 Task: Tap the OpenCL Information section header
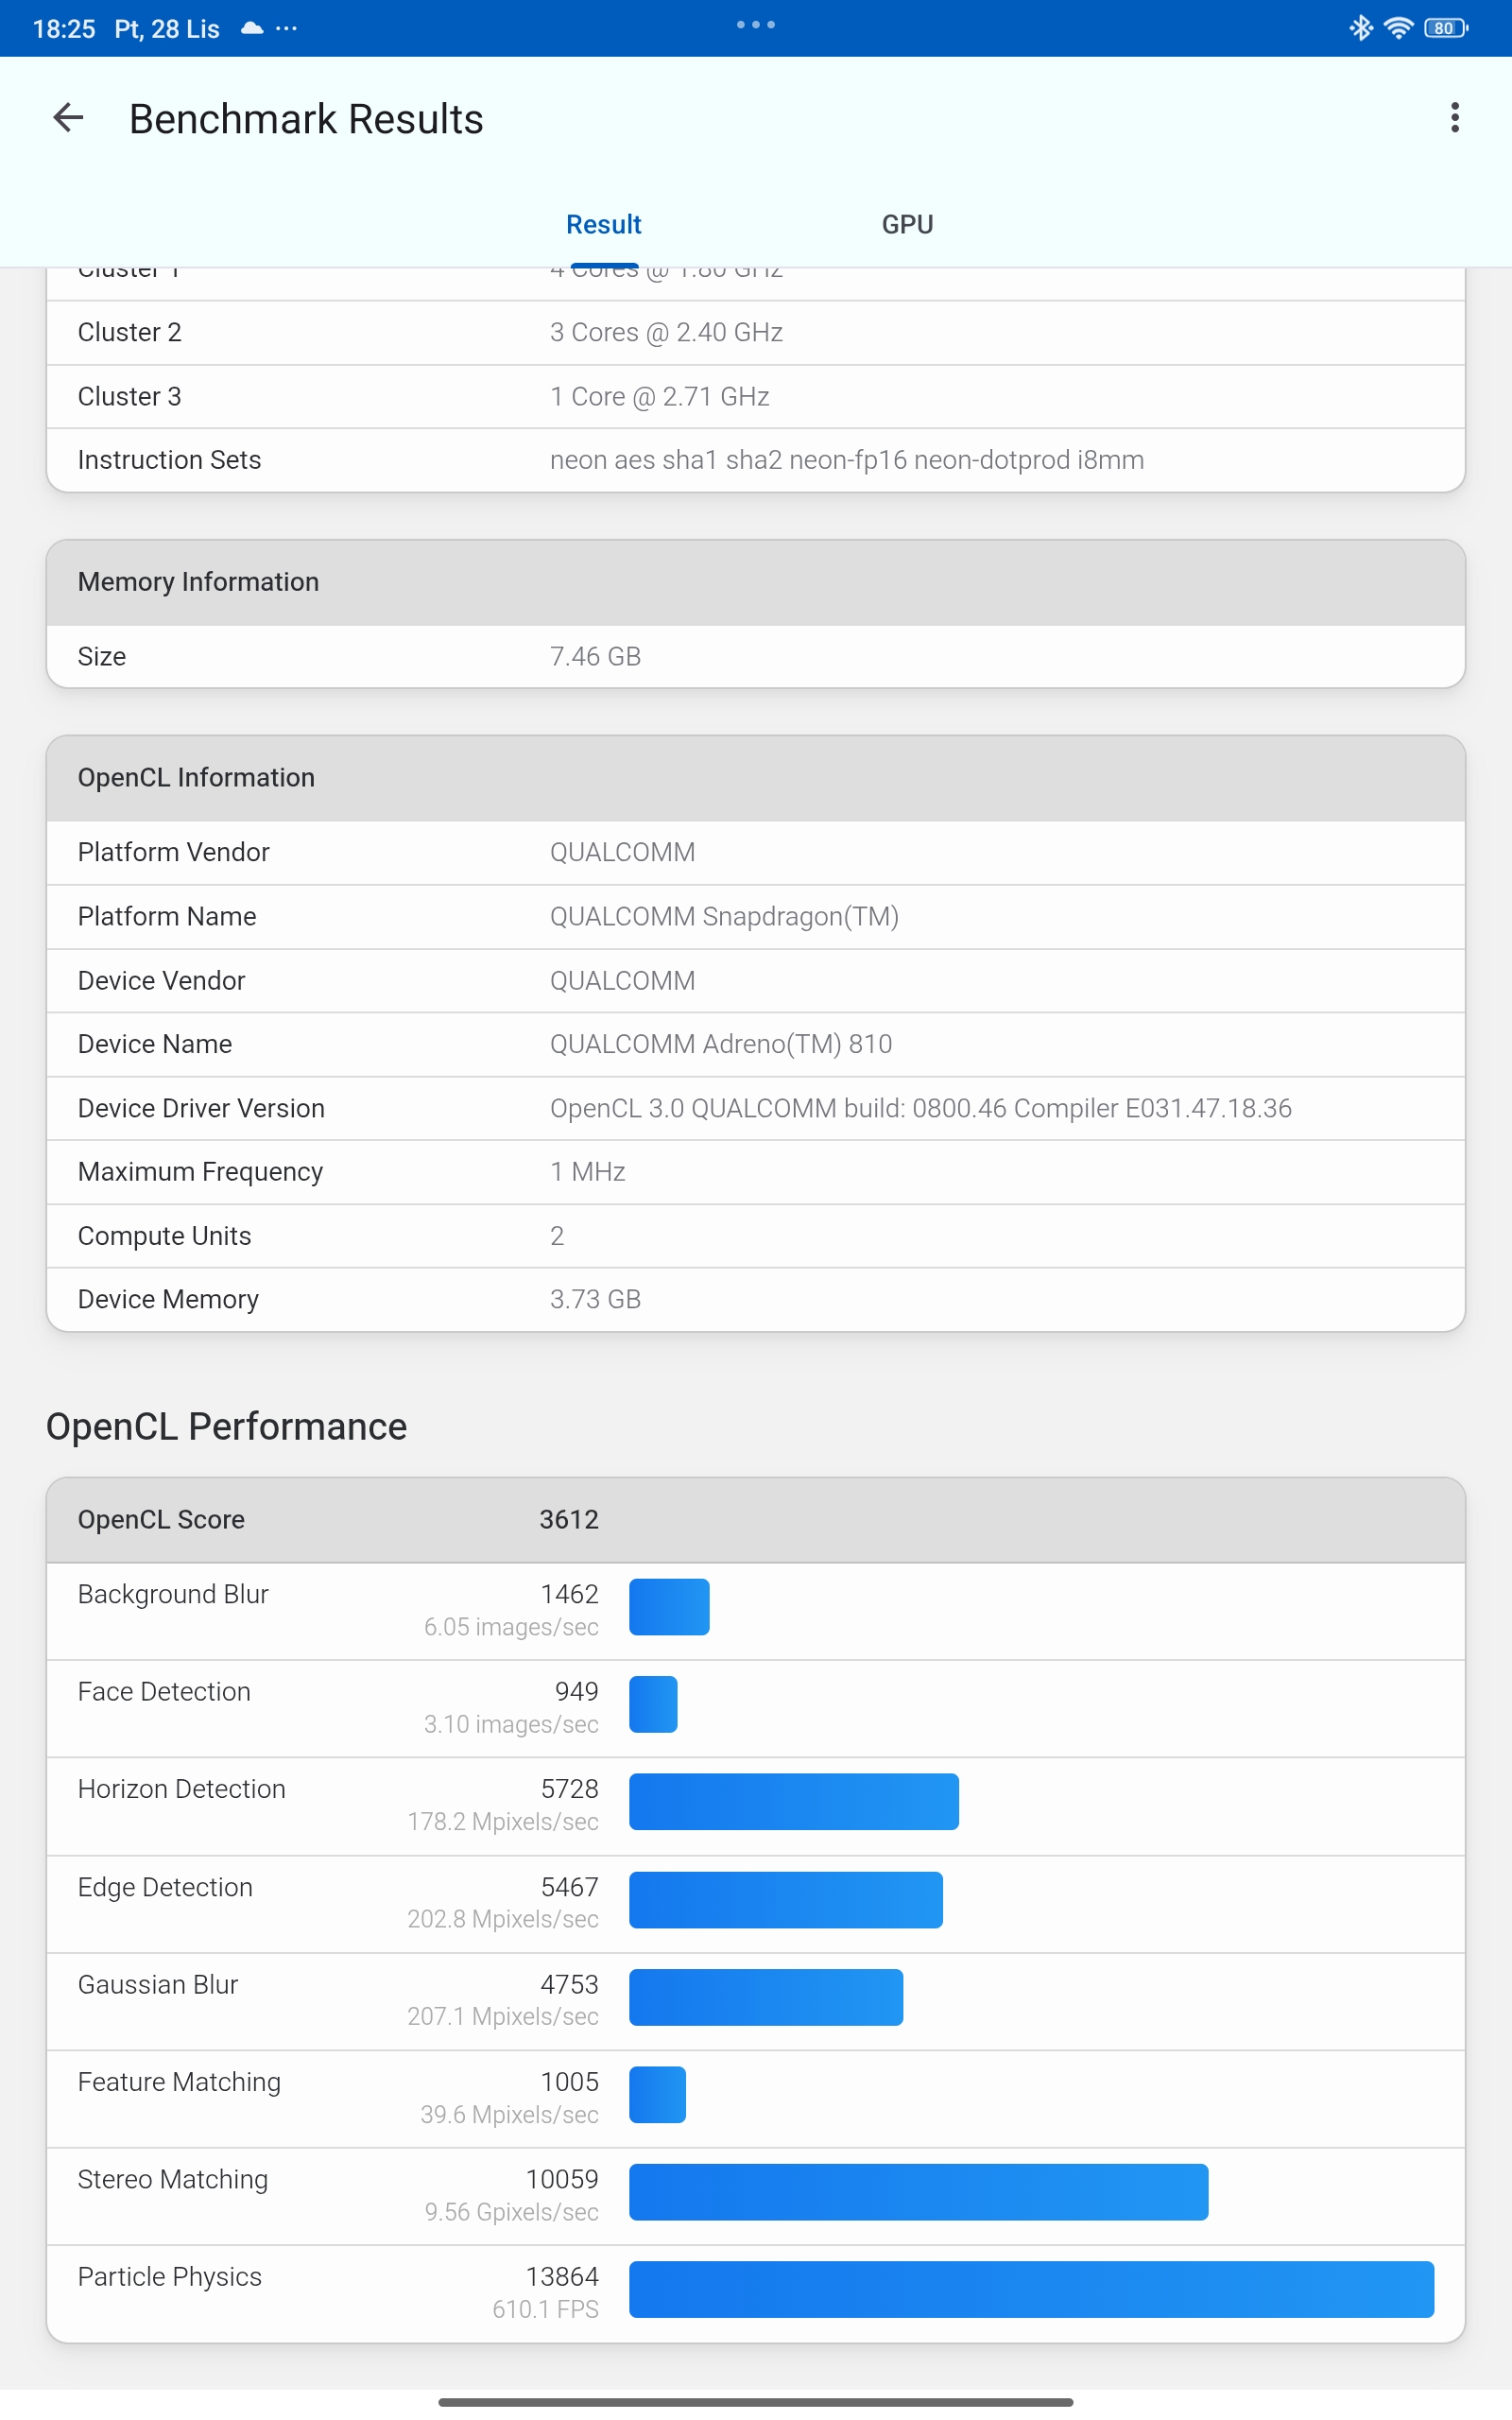pos(755,778)
